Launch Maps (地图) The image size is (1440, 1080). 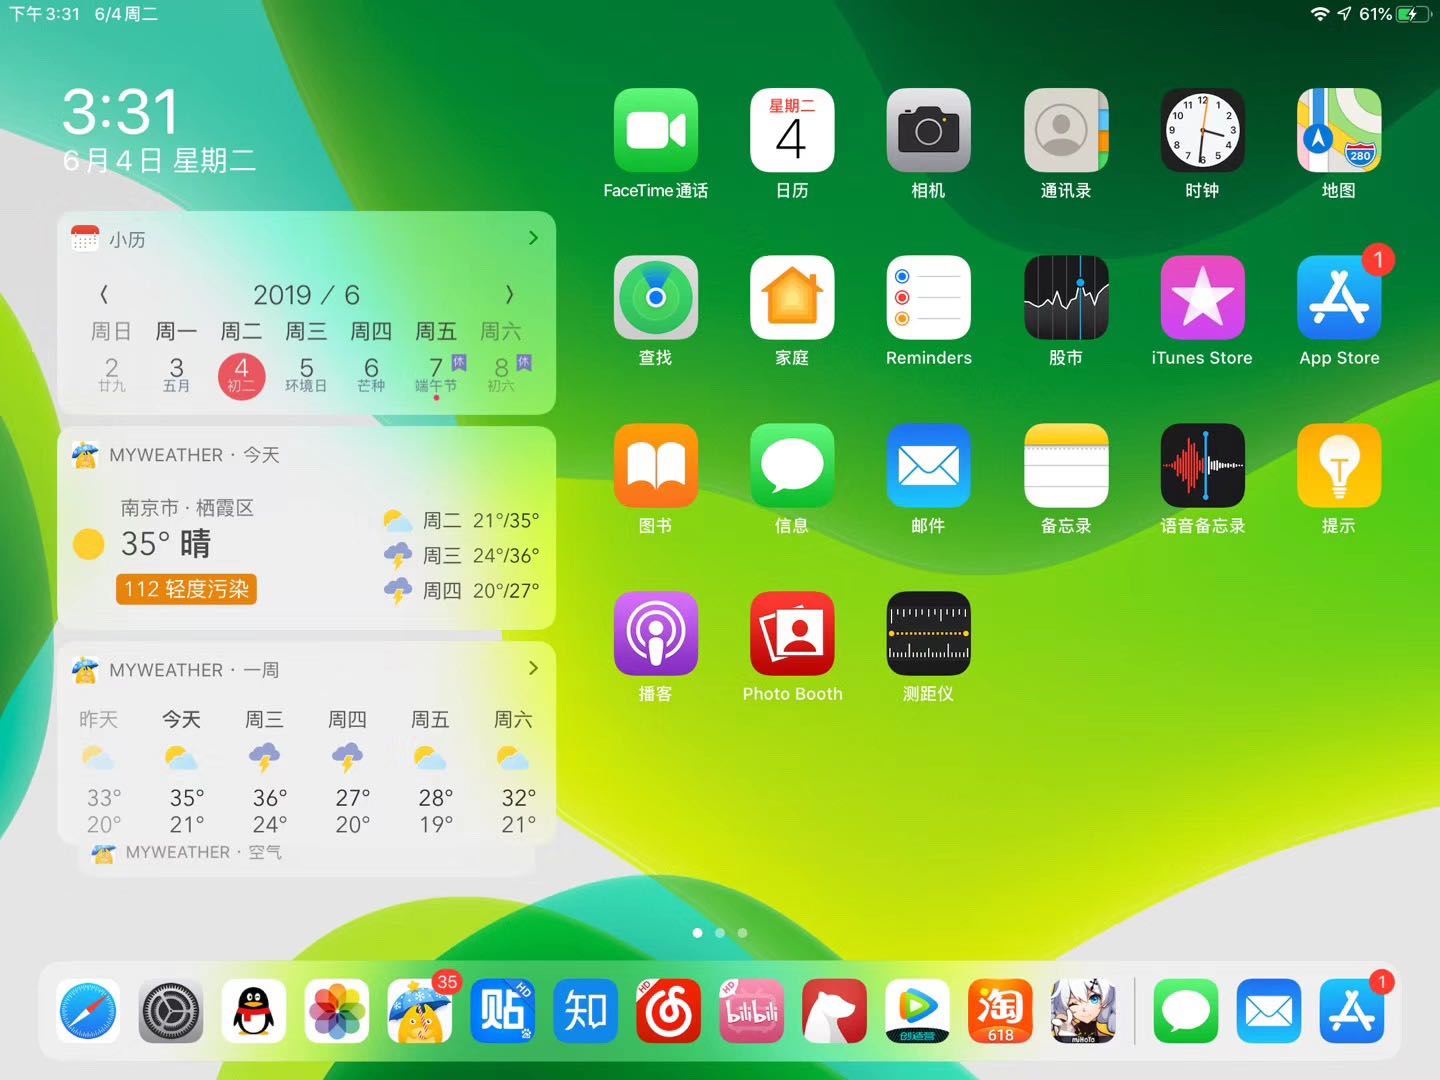(x=1339, y=130)
